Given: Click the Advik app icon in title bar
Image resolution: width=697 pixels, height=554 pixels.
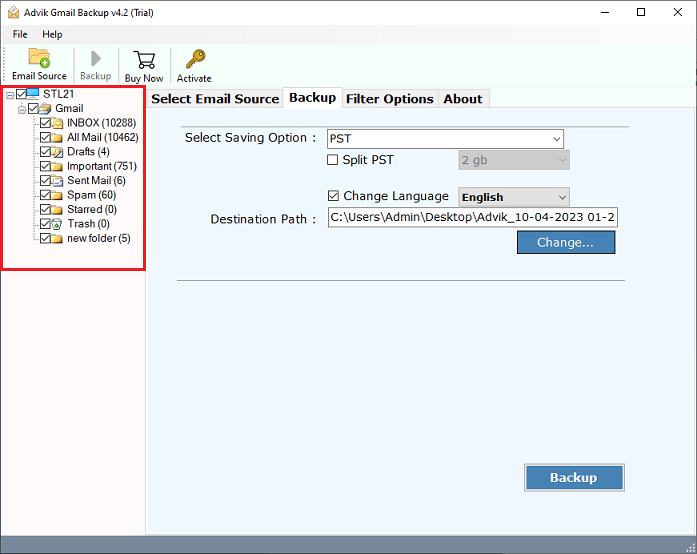Looking at the screenshot, I should pos(13,12).
